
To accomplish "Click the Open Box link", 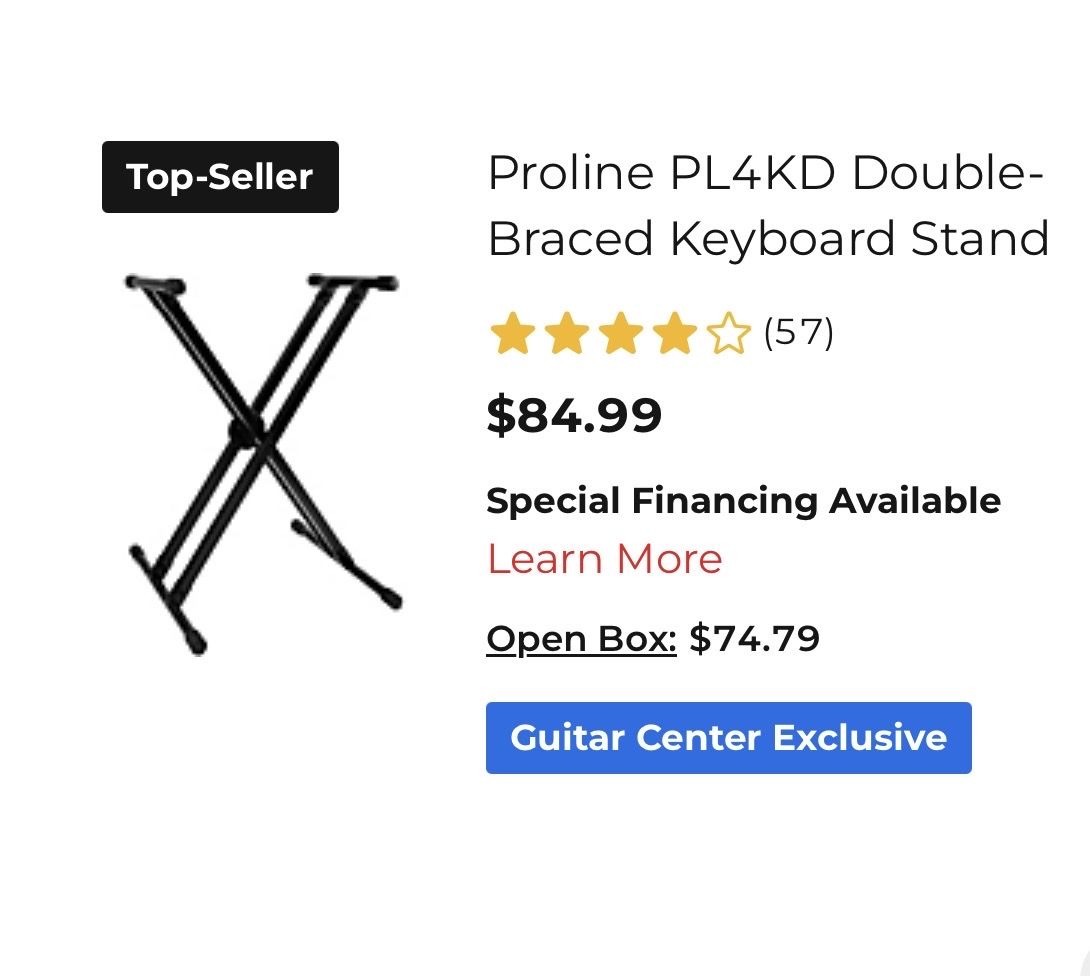I will 581,638.
